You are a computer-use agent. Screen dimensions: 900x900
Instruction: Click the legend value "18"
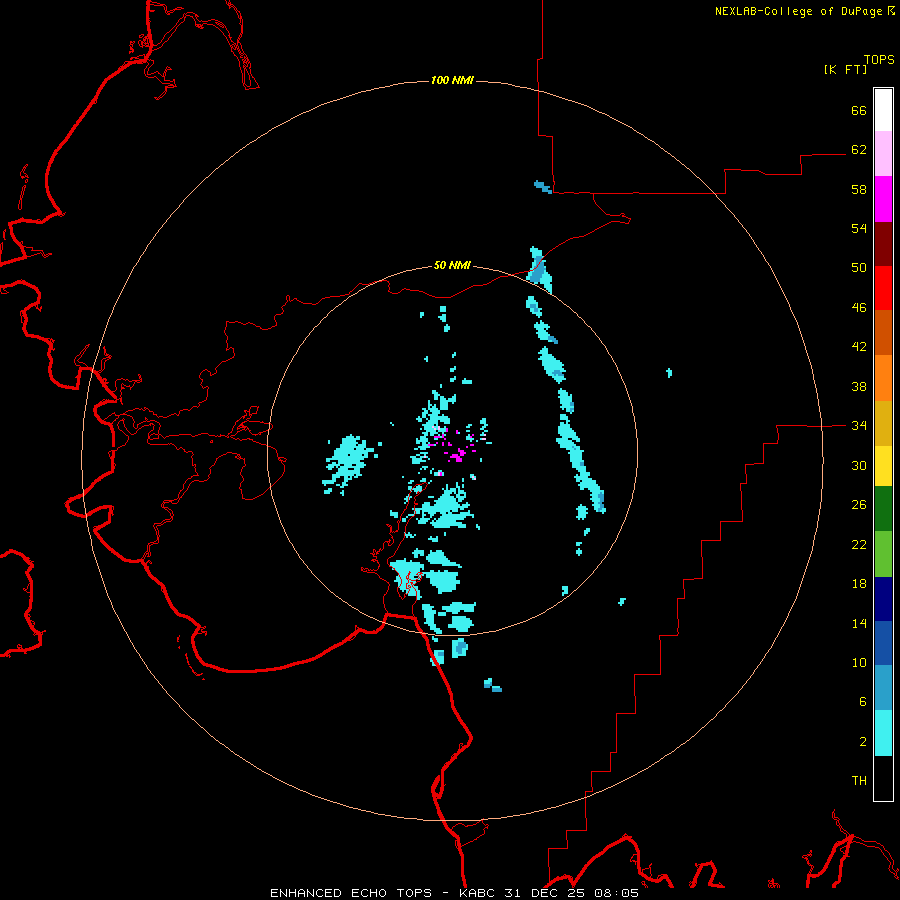[859, 584]
